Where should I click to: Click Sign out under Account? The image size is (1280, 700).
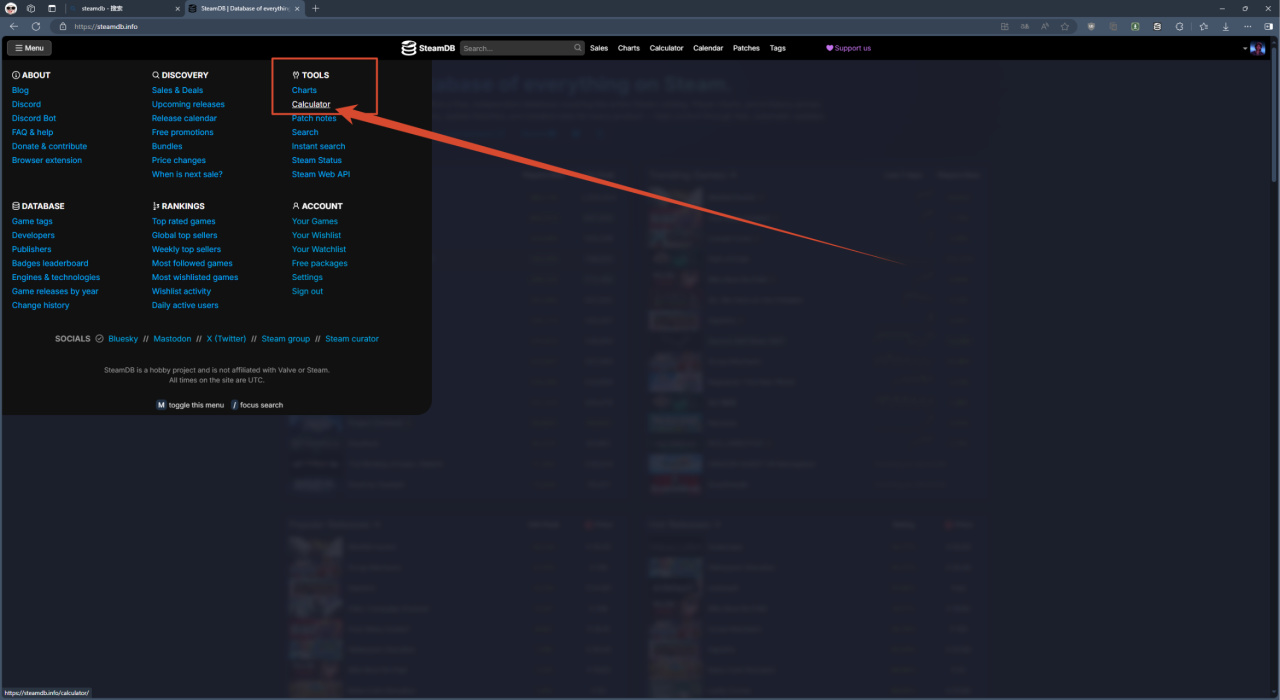point(307,291)
